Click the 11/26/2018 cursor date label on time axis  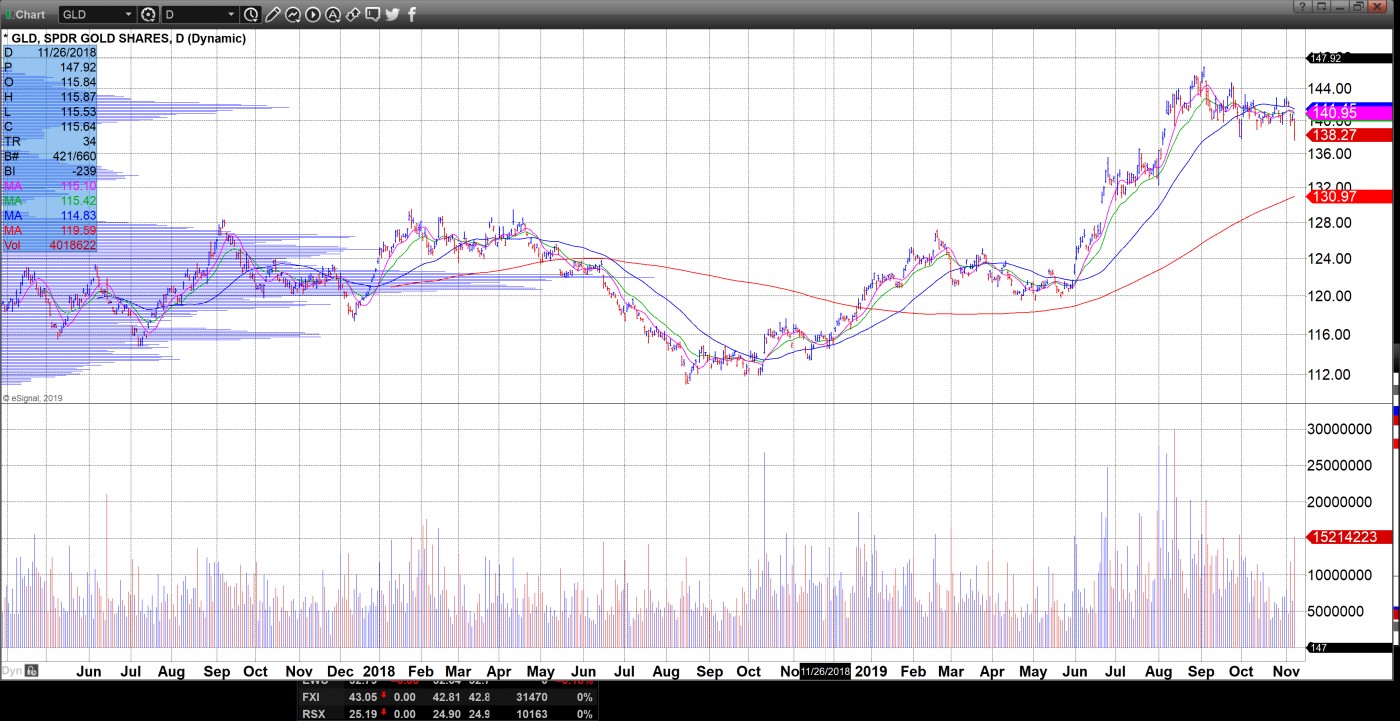click(x=825, y=672)
